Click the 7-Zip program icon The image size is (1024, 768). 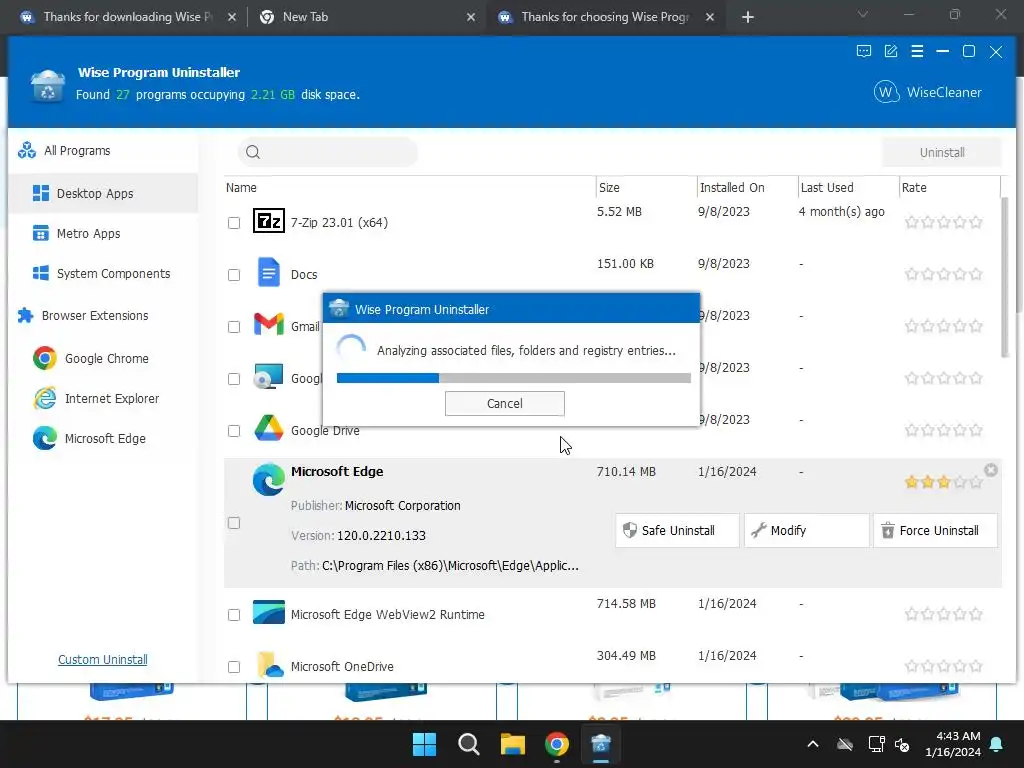268,221
